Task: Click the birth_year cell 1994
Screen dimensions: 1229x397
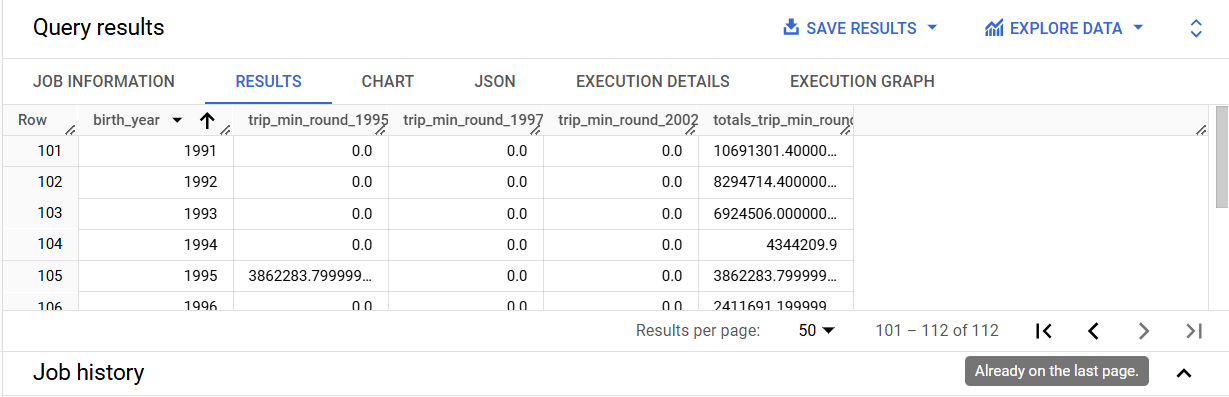Action: pyautogui.click(x=156, y=244)
